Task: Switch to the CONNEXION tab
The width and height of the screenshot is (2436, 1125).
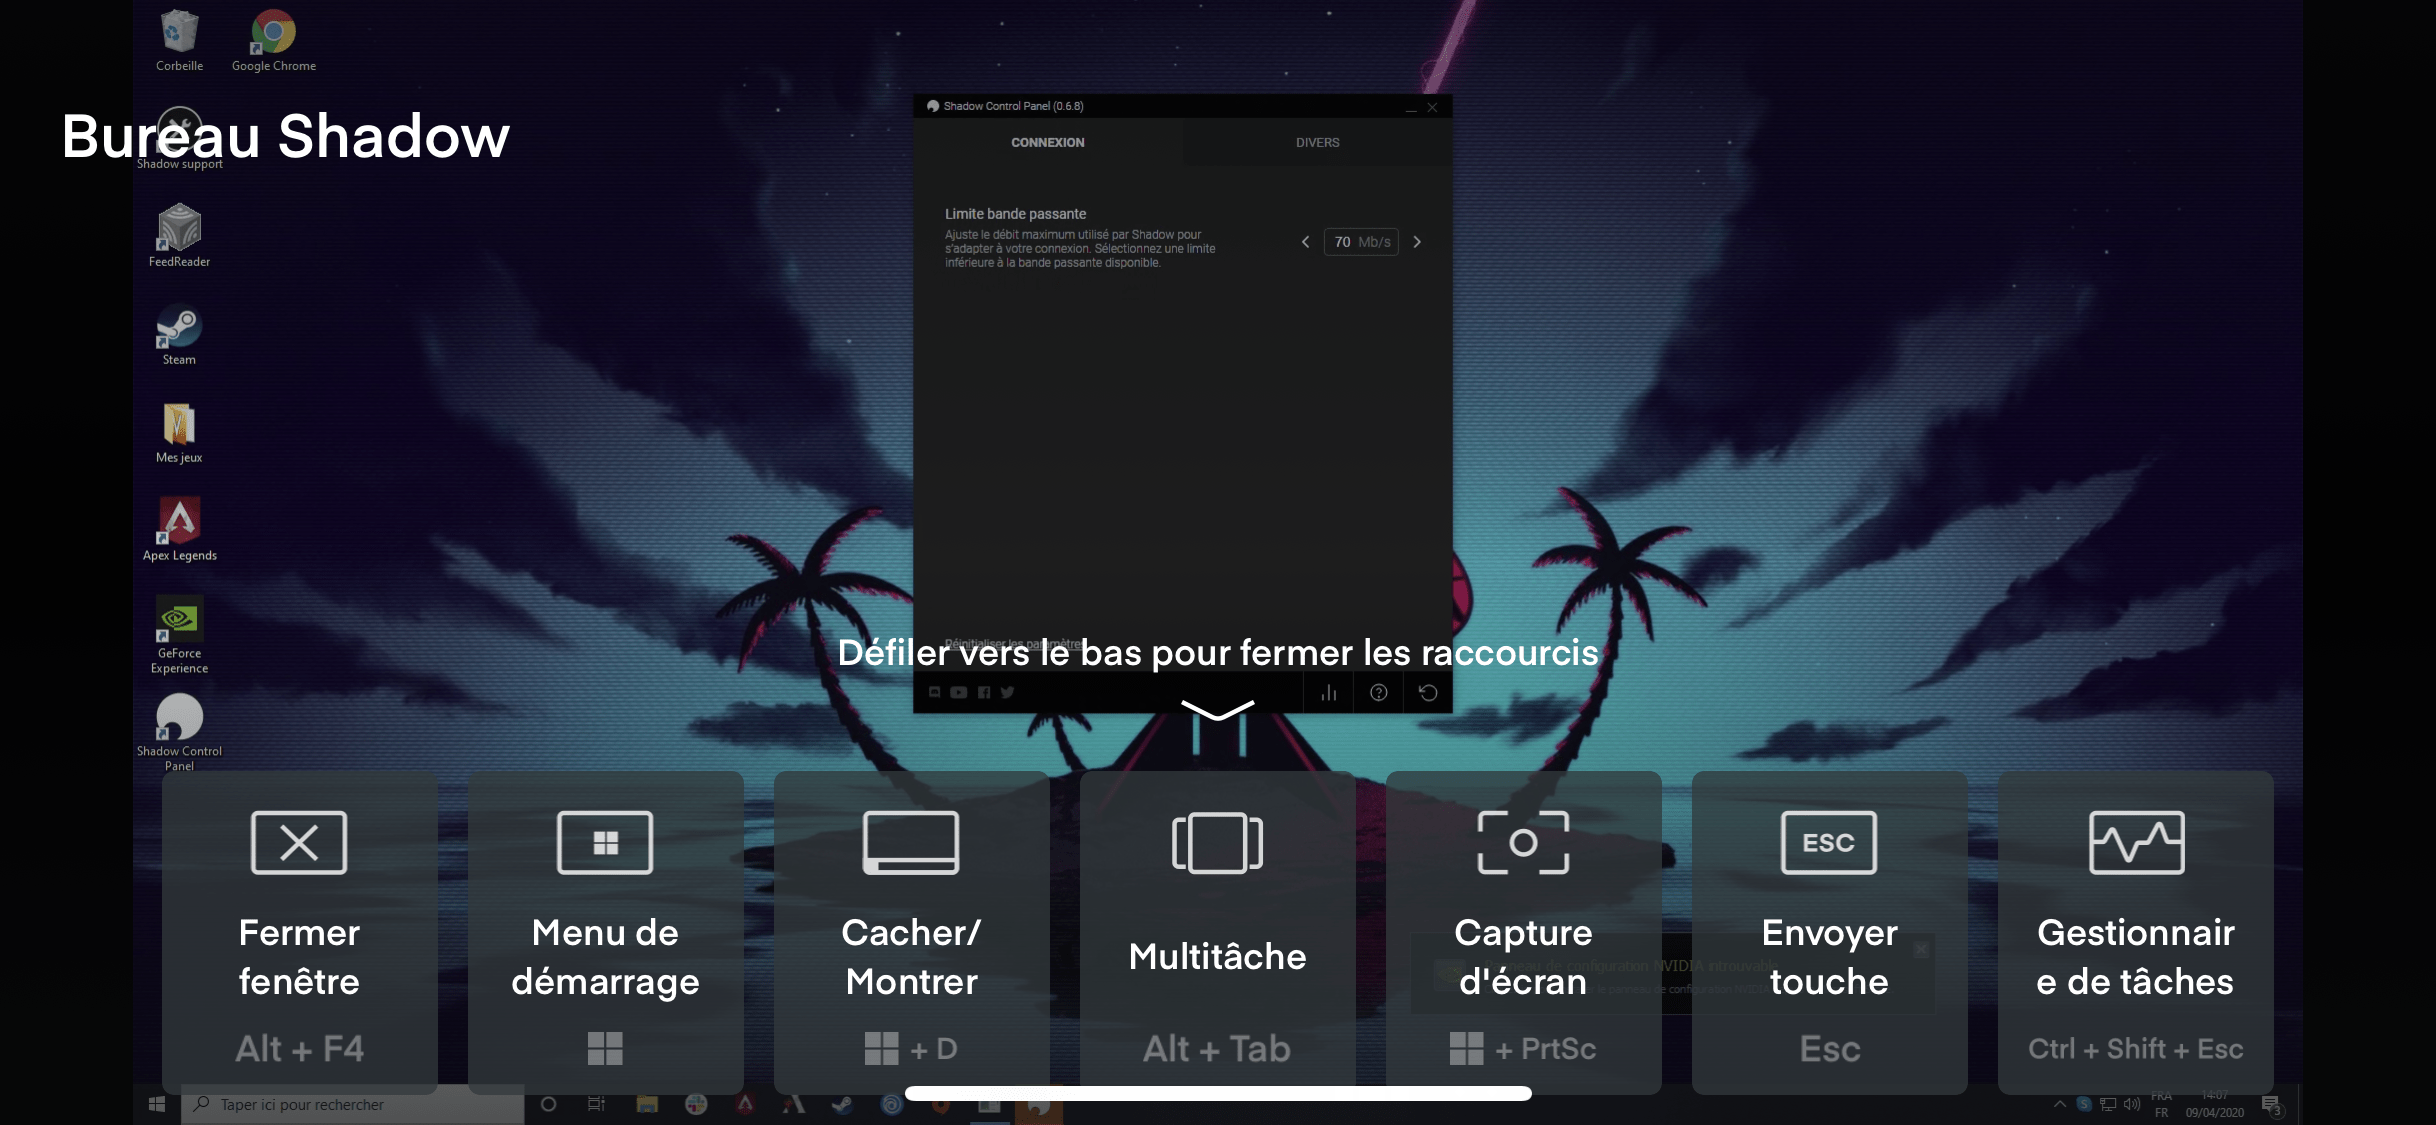Action: pyautogui.click(x=1047, y=142)
